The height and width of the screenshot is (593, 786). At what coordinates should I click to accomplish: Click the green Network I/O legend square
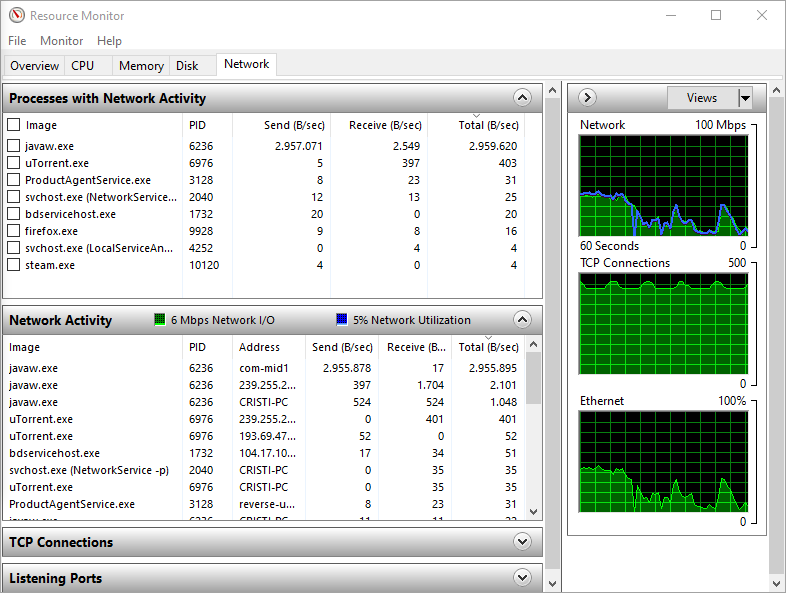(x=159, y=319)
